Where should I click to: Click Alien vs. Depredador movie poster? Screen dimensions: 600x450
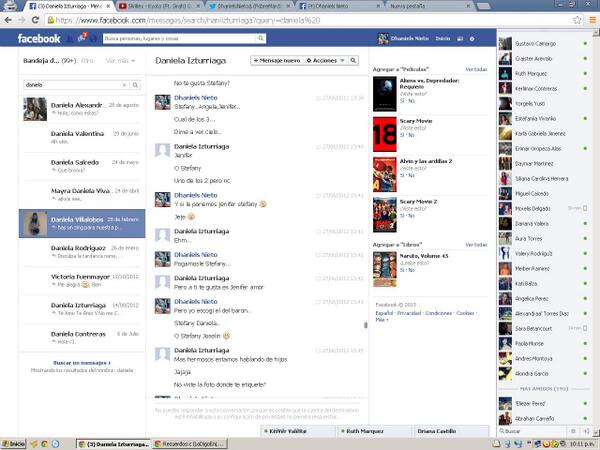(x=385, y=94)
